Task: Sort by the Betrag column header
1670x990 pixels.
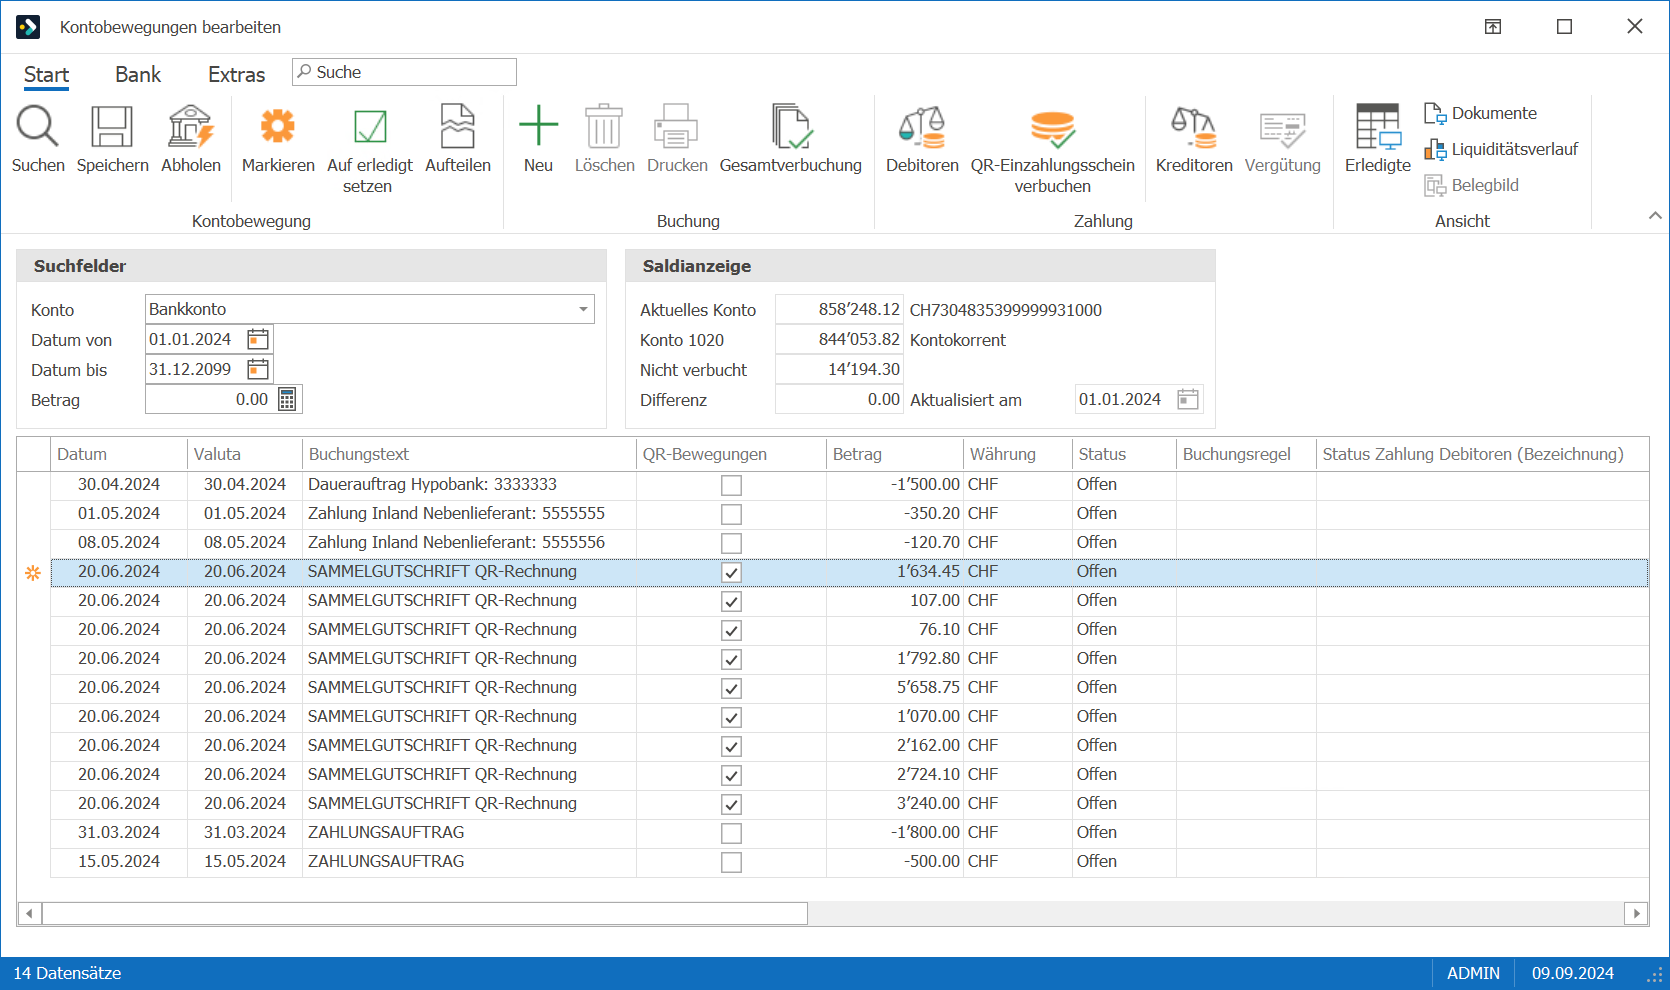Action: [895, 454]
